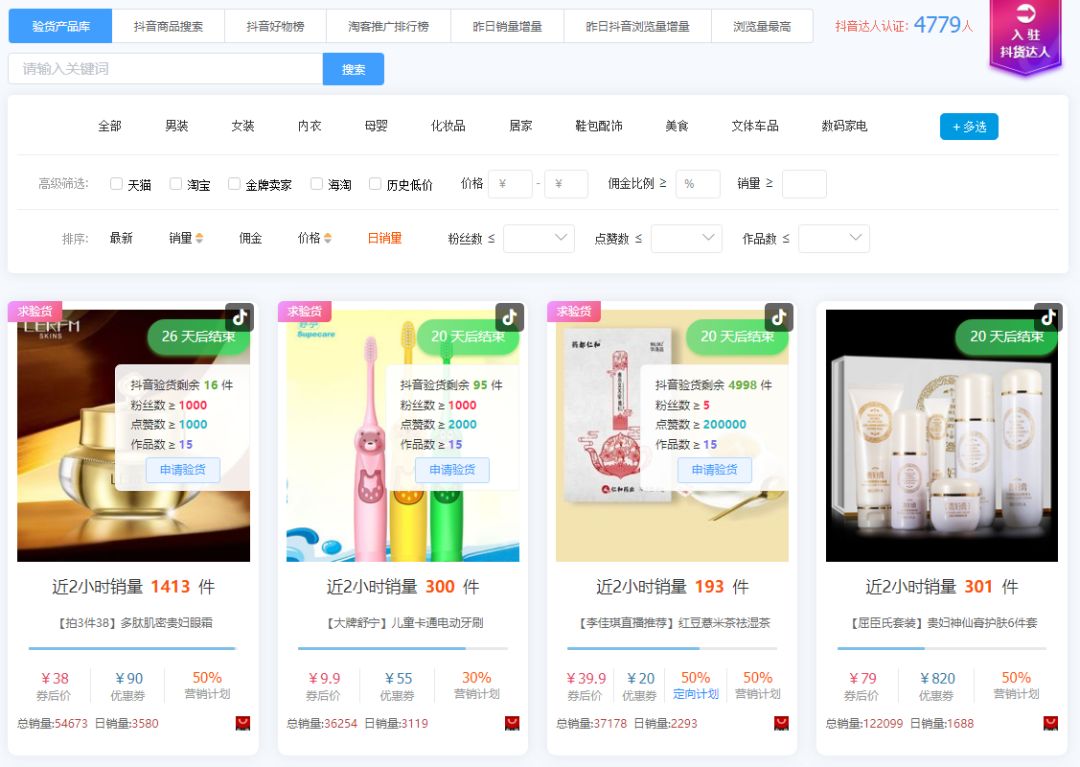The image size is (1080, 767).
Task: Click the TikTok icon on the eye cream card
Action: (238, 317)
